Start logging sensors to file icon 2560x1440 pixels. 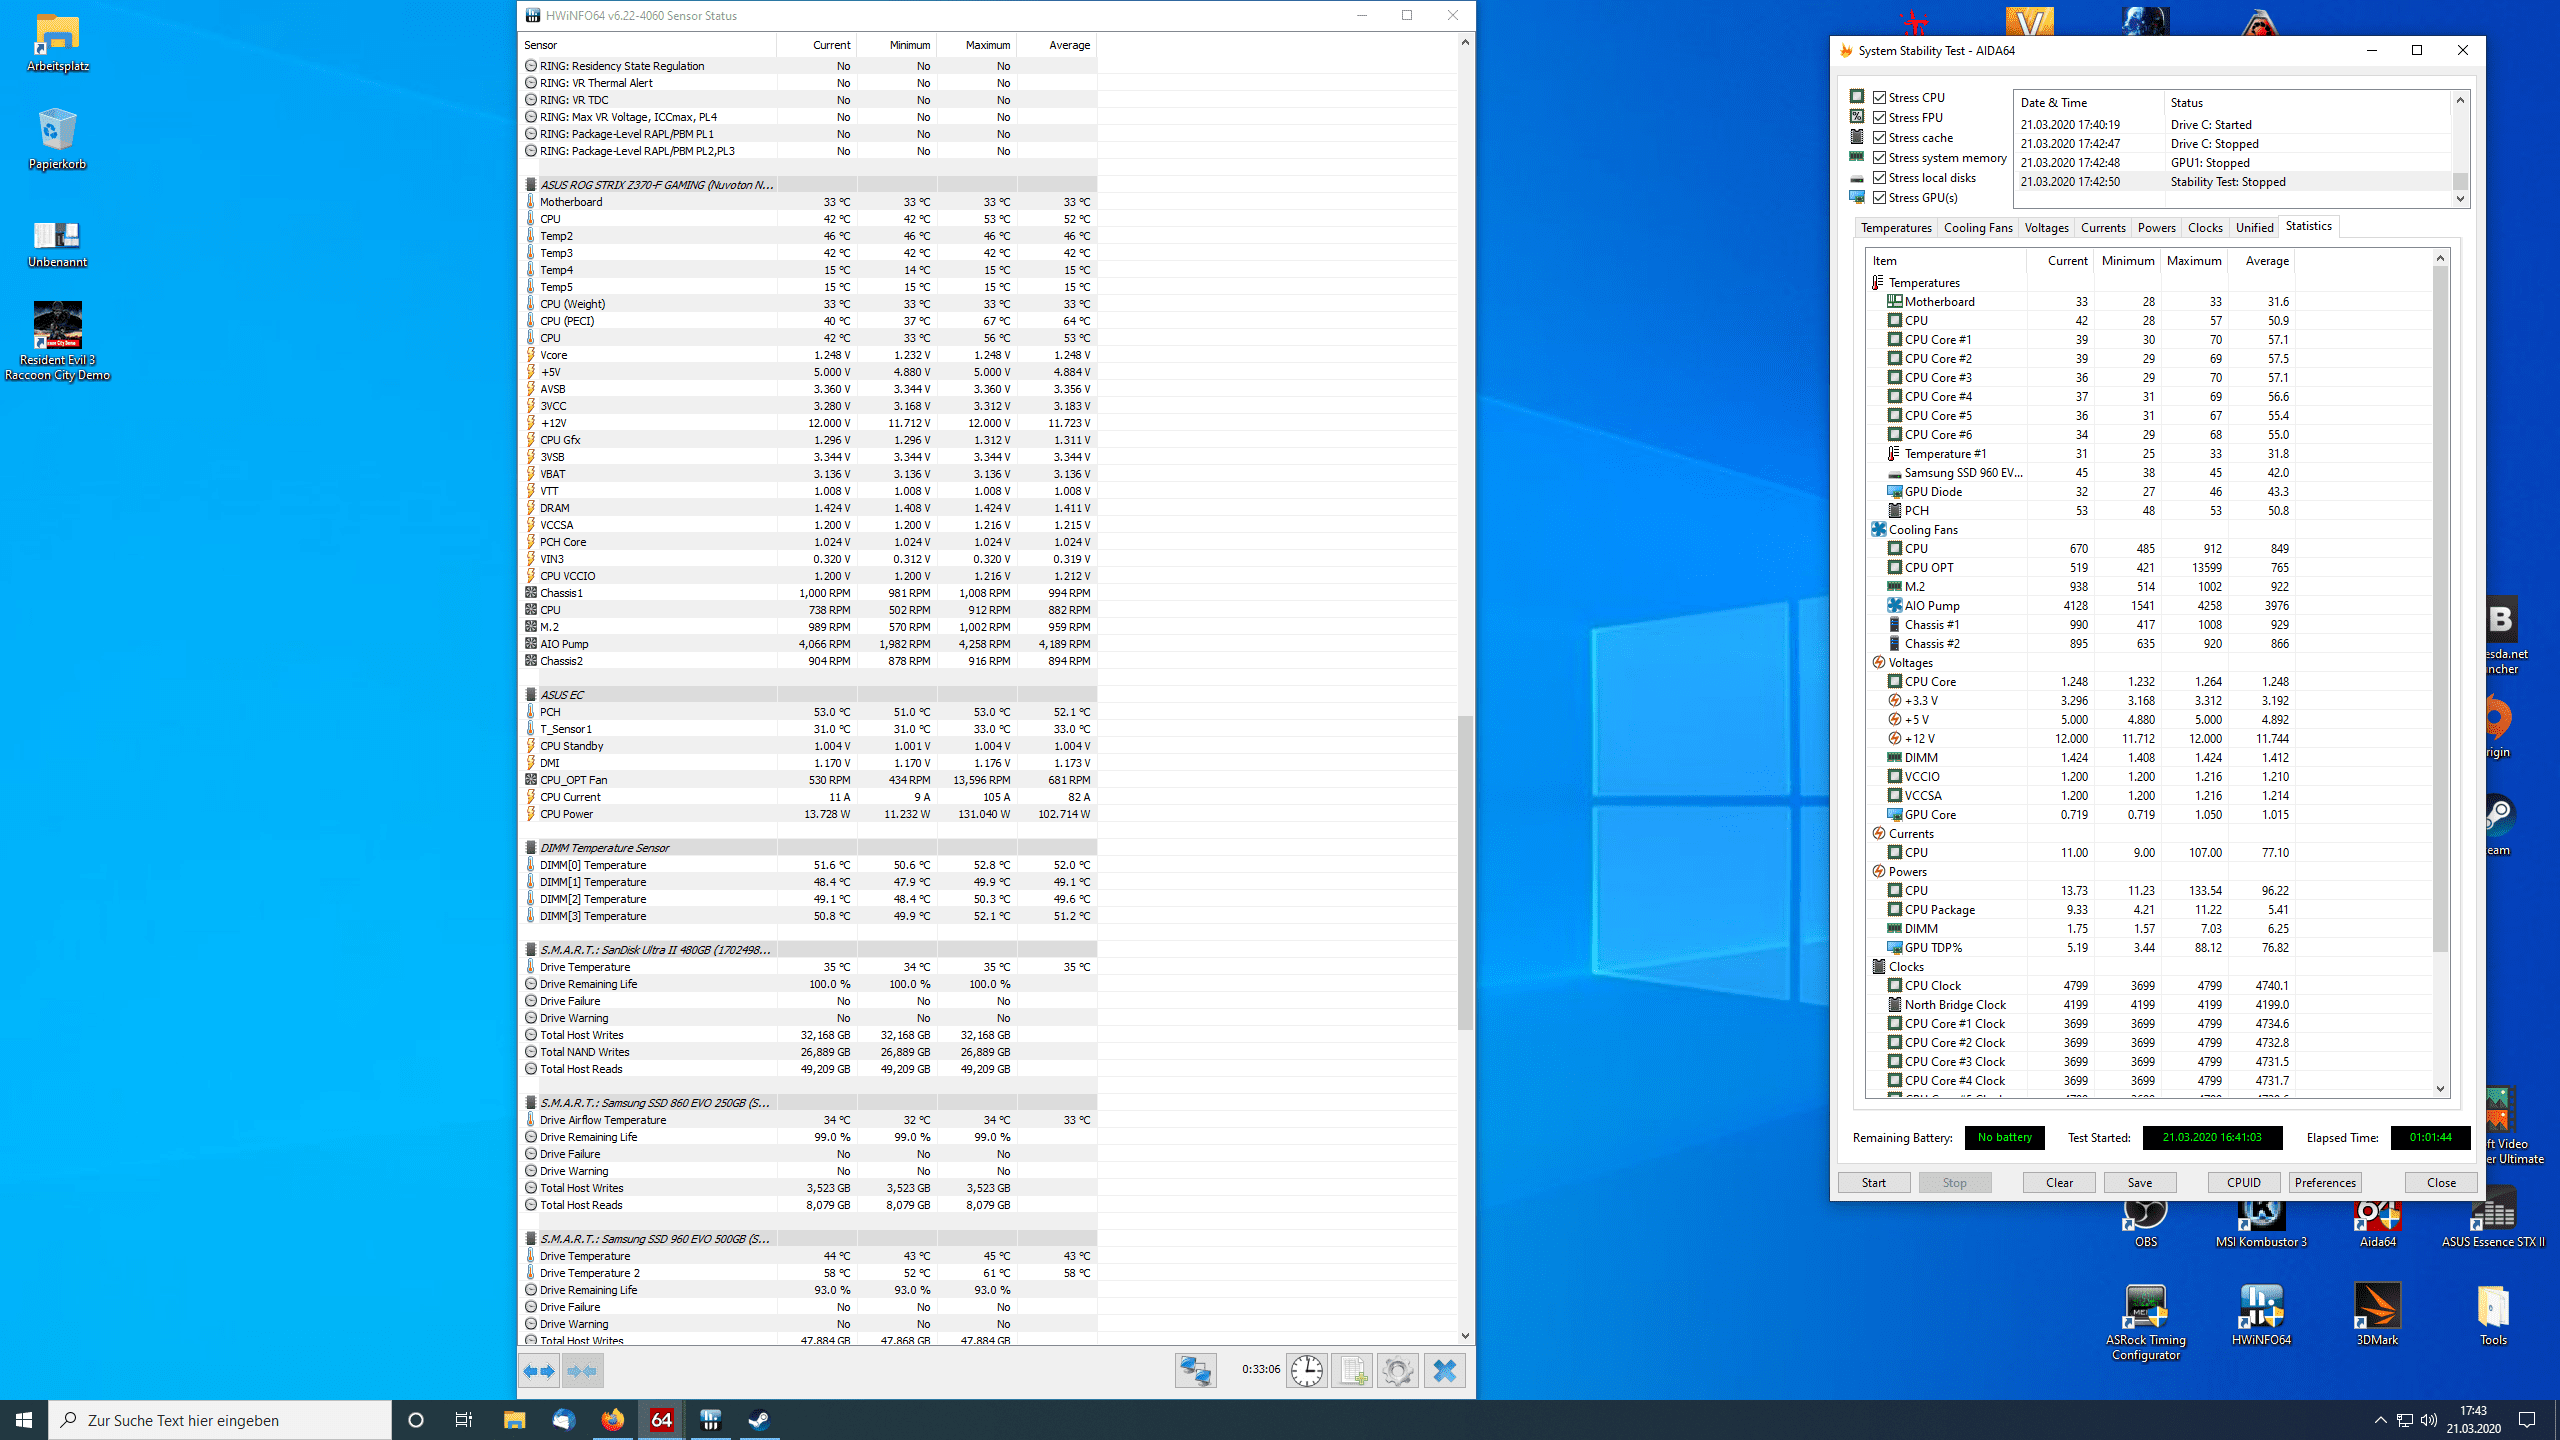tap(1352, 1370)
